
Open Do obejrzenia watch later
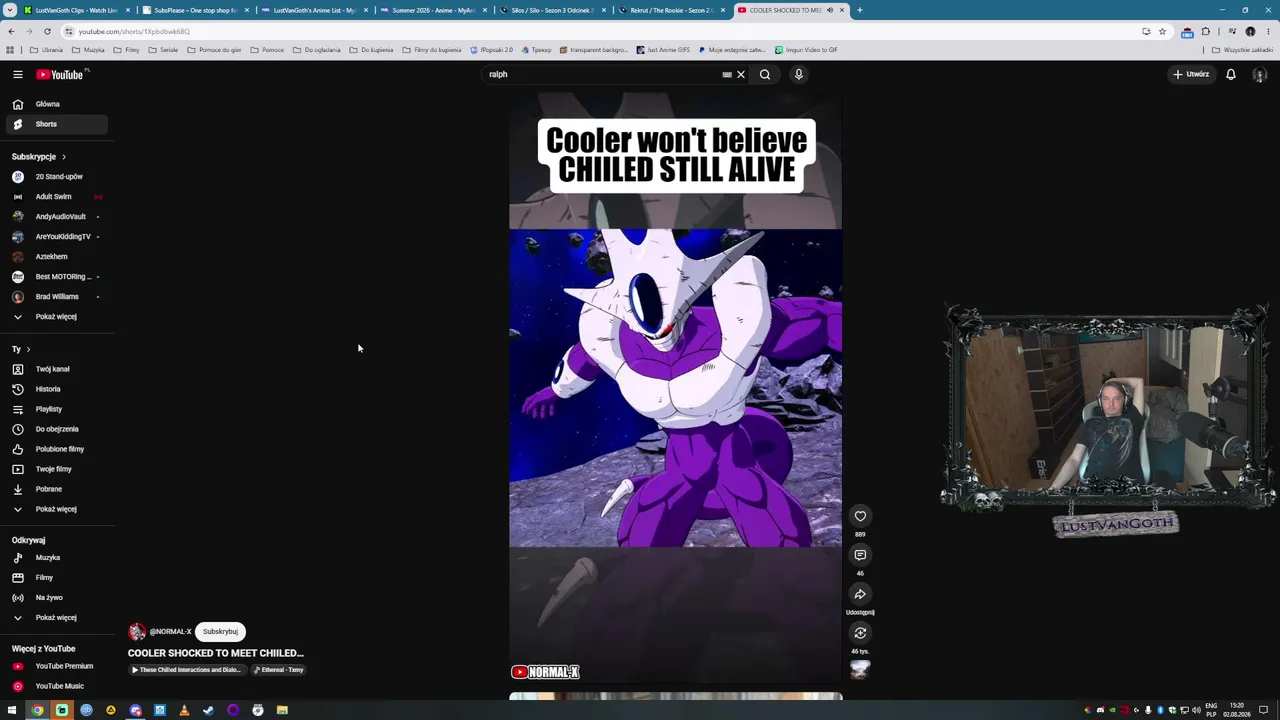56,429
